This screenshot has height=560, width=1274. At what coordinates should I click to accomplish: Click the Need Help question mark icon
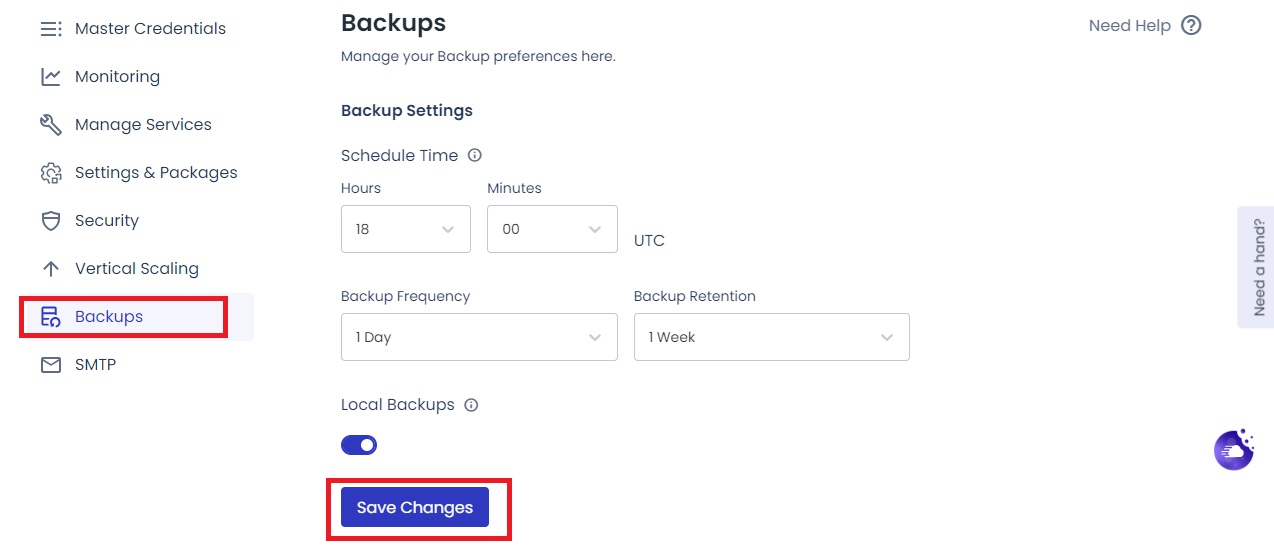point(1191,26)
